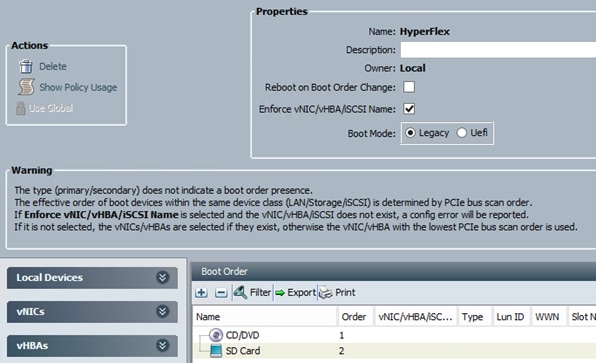This screenshot has height=363, width=596.
Task: Click the Use Global action link
Action: click(x=51, y=108)
